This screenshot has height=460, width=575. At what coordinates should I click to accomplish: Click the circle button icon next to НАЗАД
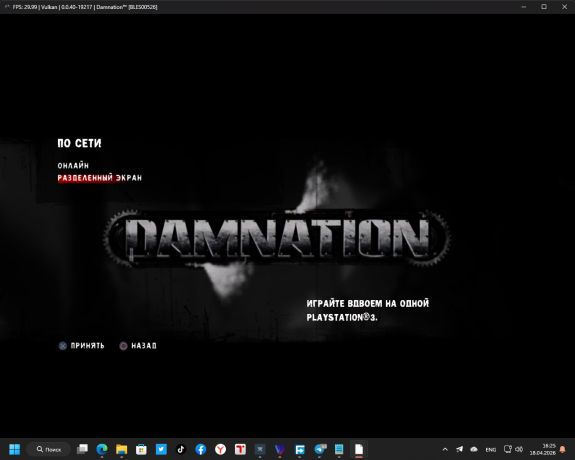[124, 346]
